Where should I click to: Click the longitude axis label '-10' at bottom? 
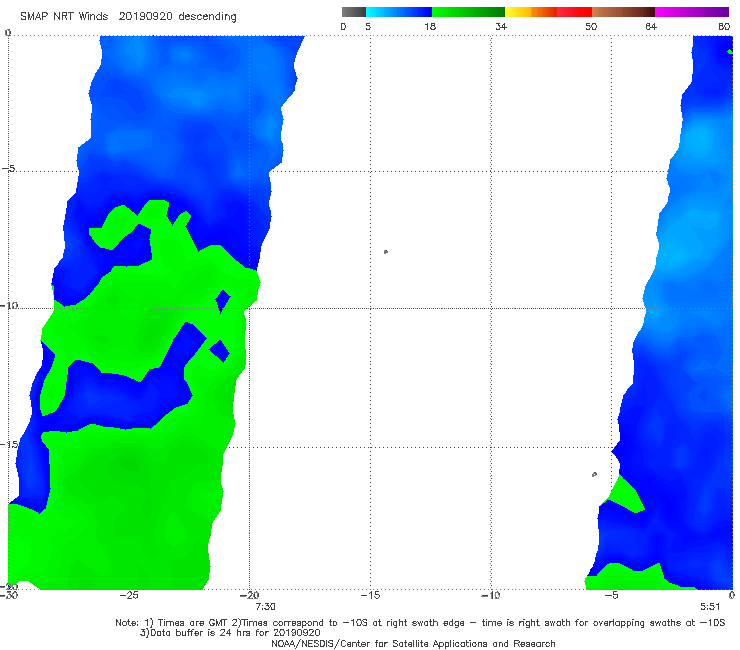pos(491,595)
